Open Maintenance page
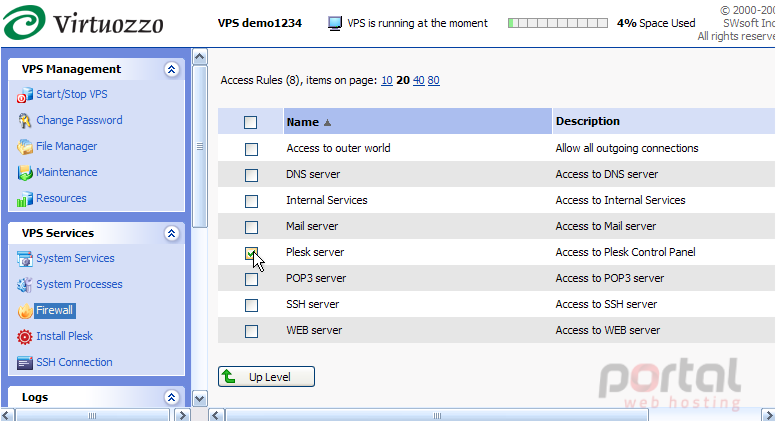The width and height of the screenshot is (776, 422). [x=66, y=172]
